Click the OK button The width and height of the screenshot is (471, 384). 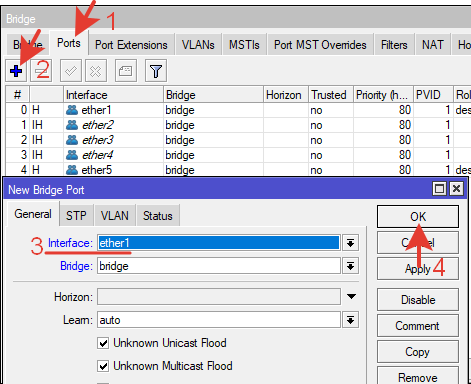[x=418, y=217]
